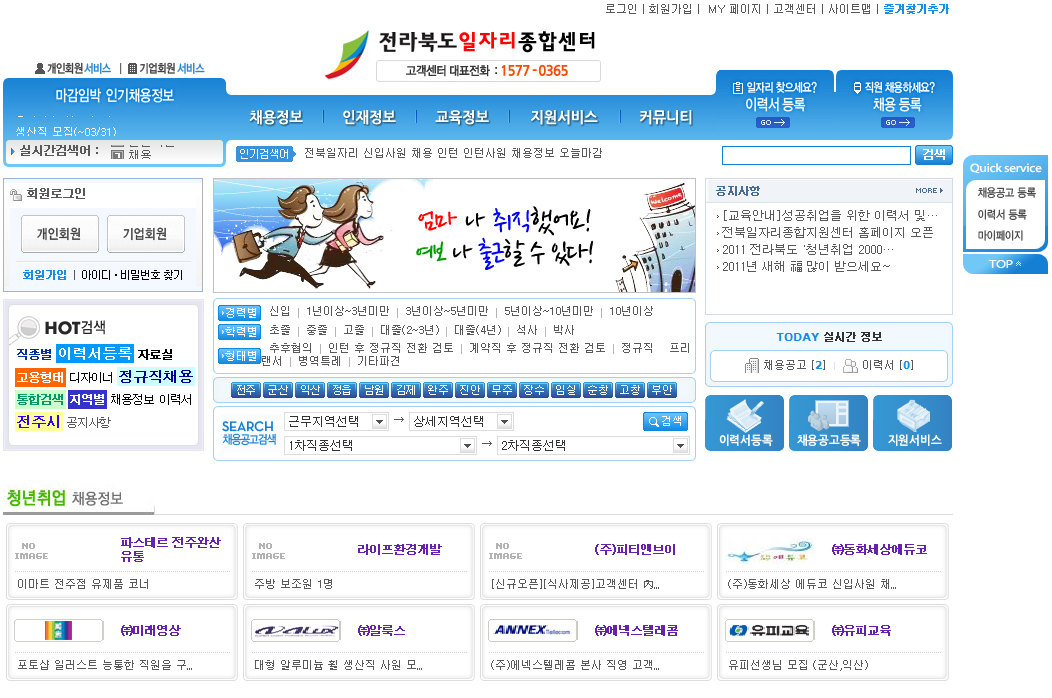Select the 개인회원 서비스 tab
The height and width of the screenshot is (698, 1052).
click(73, 69)
